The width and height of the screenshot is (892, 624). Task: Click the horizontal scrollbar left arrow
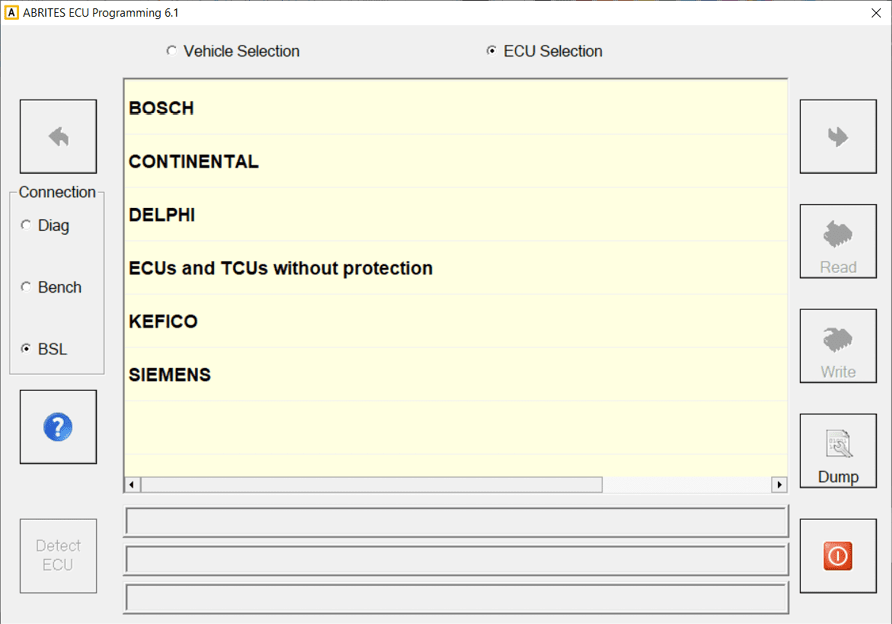coord(133,485)
